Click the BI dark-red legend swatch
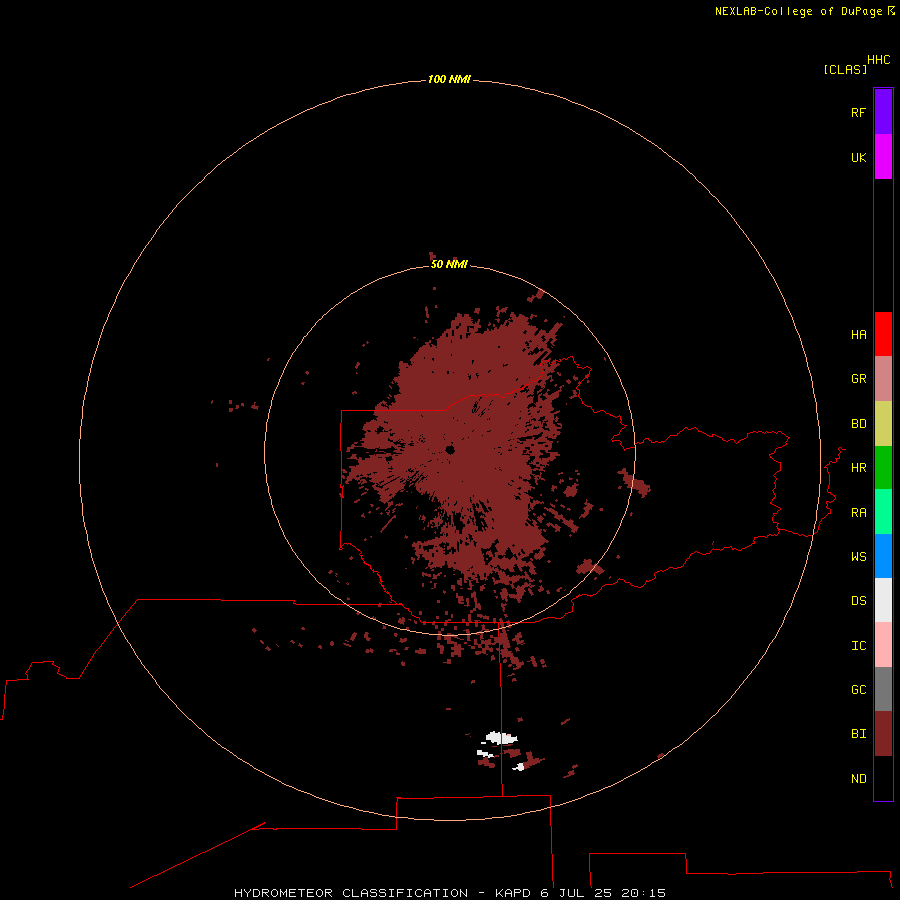900x900 pixels. pyautogui.click(x=883, y=734)
